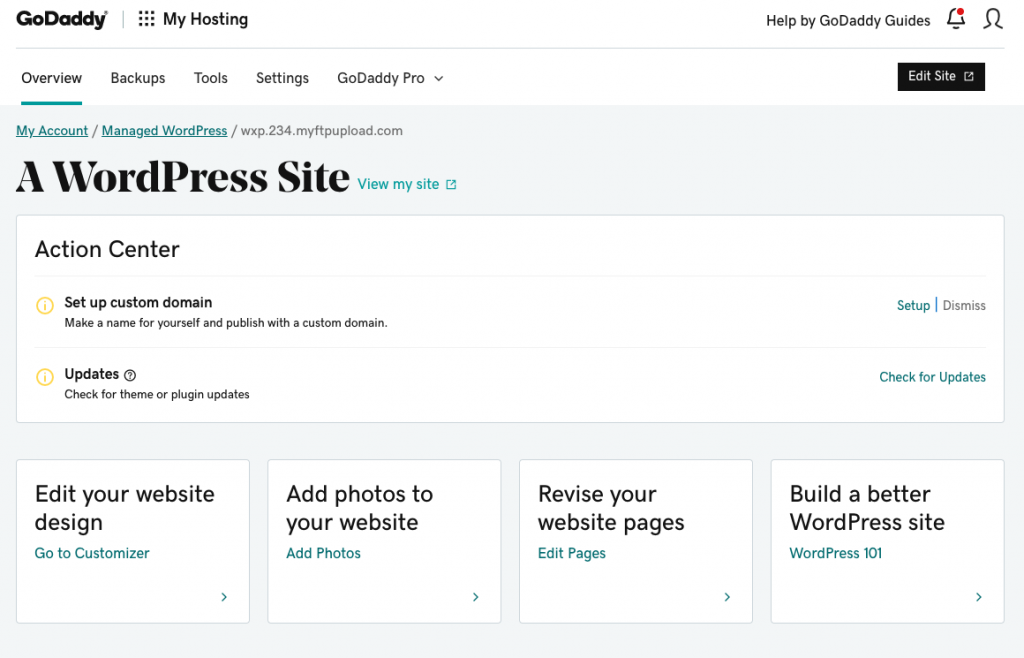Viewport: 1024px width, 658px height.
Task: Click the Action Center heading
Action: [x=107, y=249]
